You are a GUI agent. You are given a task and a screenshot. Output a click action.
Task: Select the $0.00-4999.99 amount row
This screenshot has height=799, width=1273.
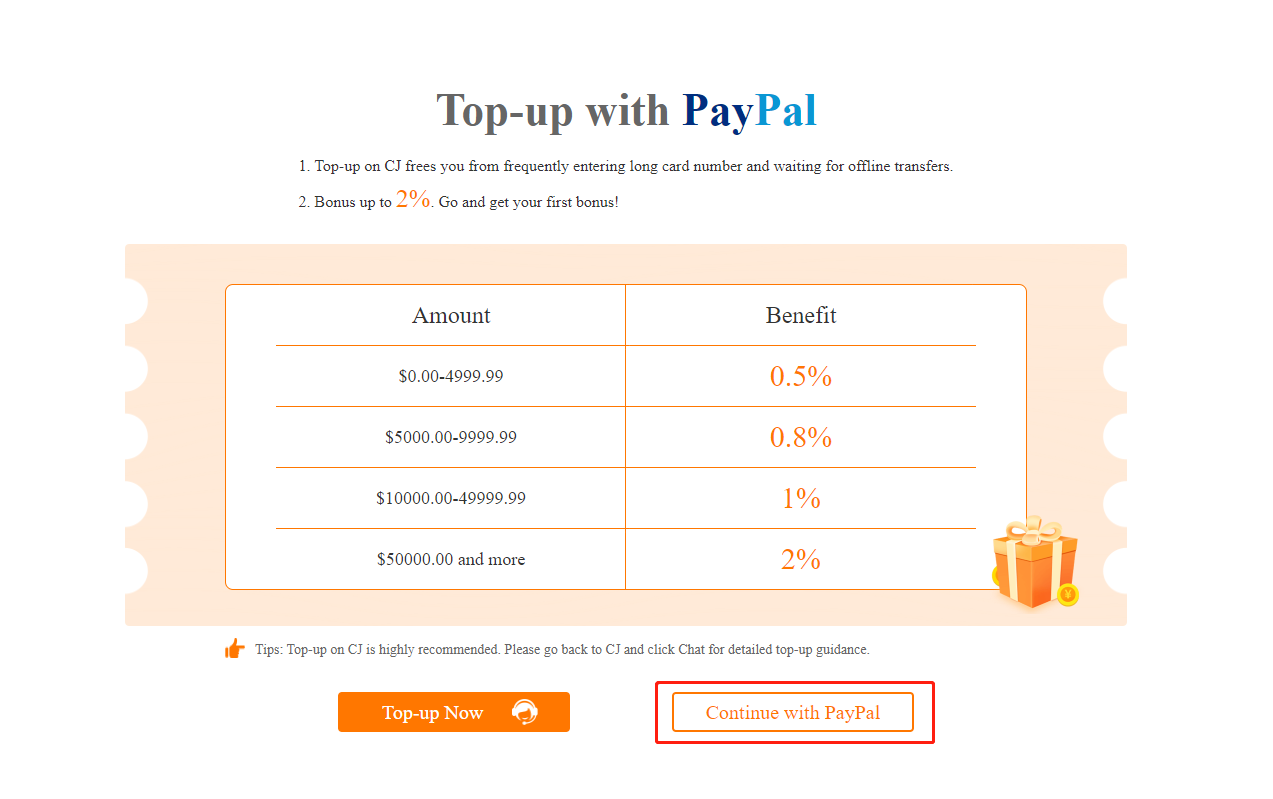point(451,377)
